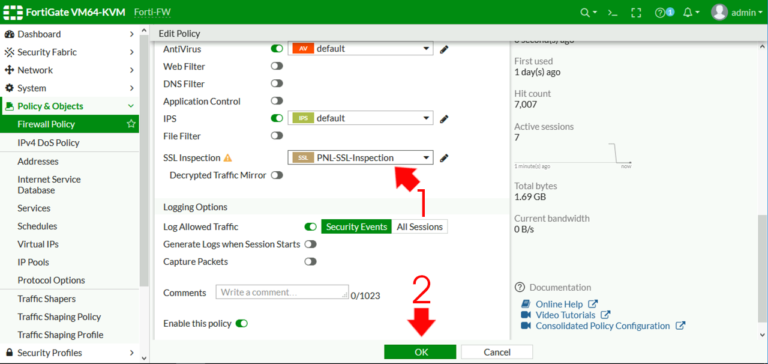Image resolution: width=768 pixels, height=364 pixels.
Task: Expand the Network menu chevron
Action: tap(131, 71)
